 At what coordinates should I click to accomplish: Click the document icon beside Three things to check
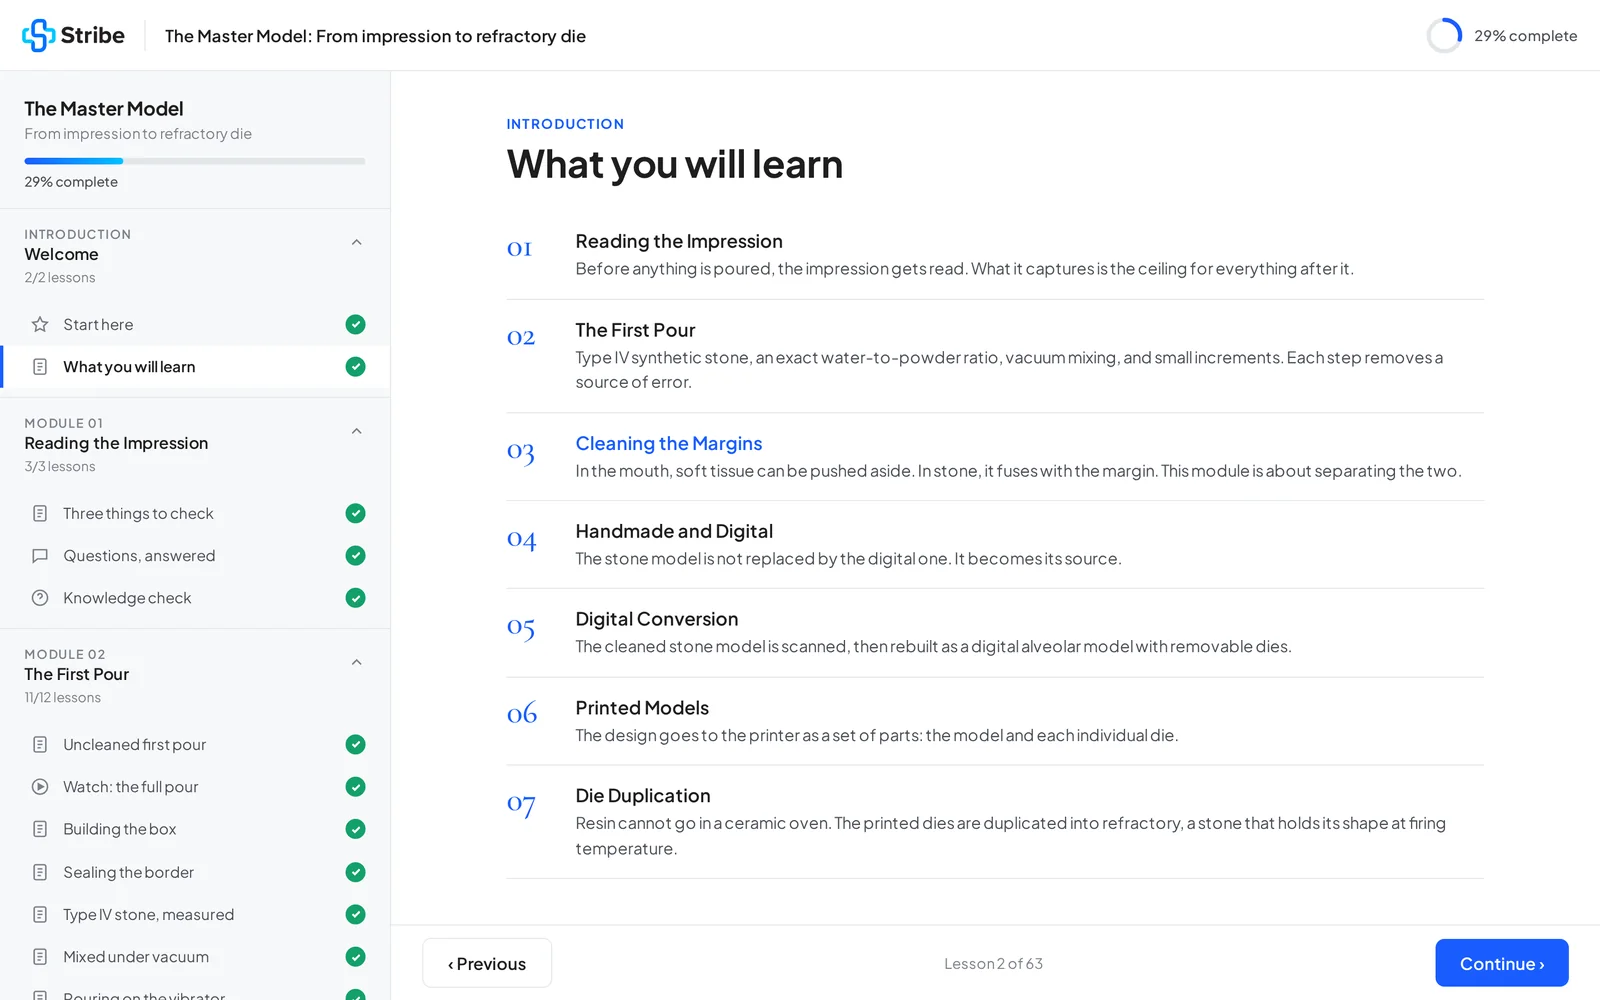point(40,513)
